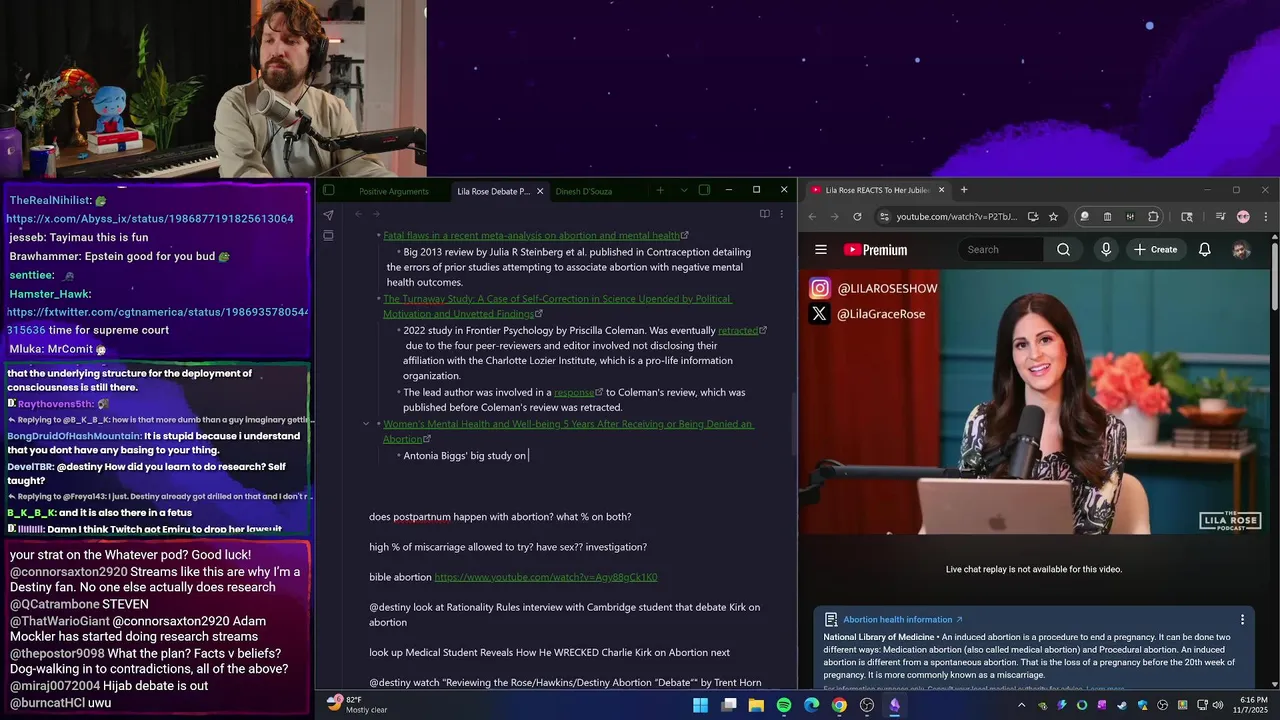Open site information icon in address bar
Viewport: 1280px width, 720px height.
click(x=884, y=216)
